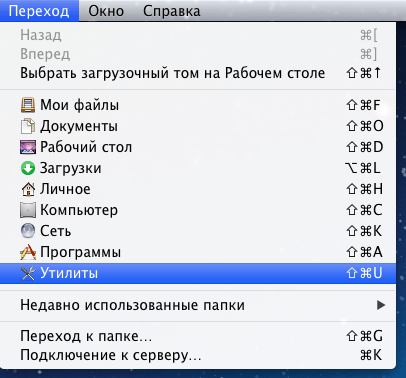Click the green Downloads (Загрузки) arrow icon
The height and width of the screenshot is (378, 406).
28,168
